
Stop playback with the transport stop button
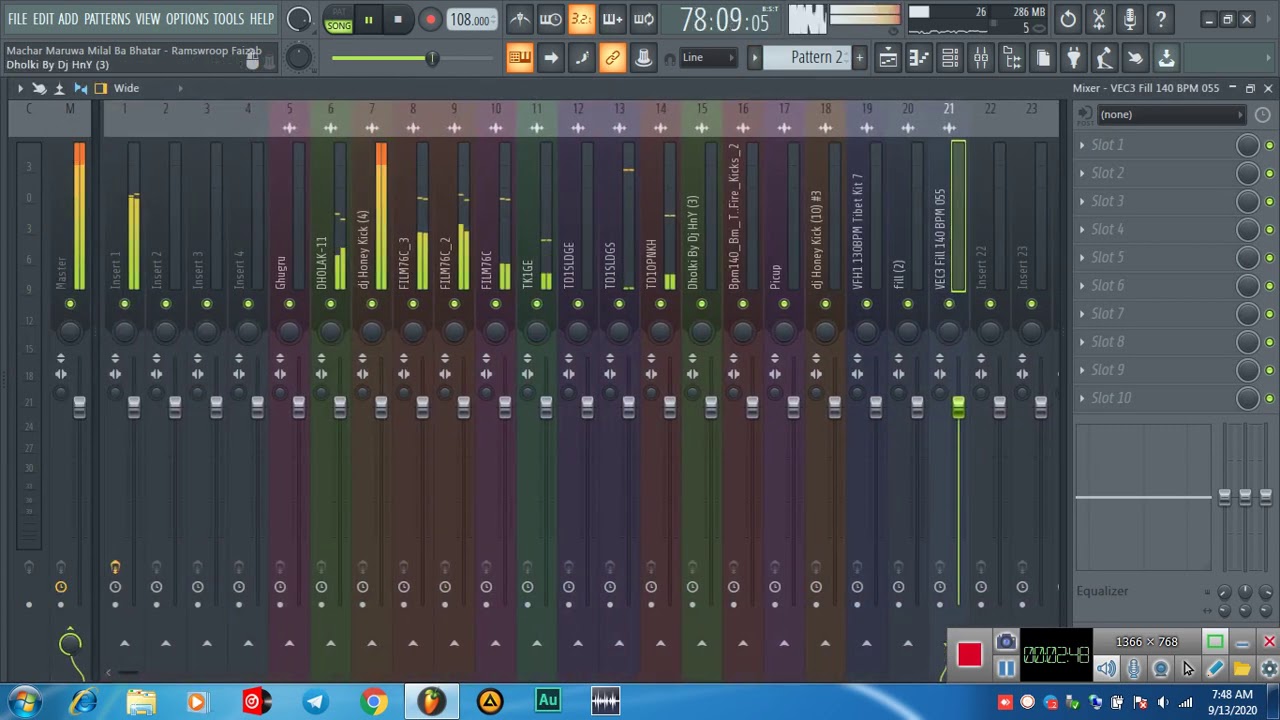398,20
